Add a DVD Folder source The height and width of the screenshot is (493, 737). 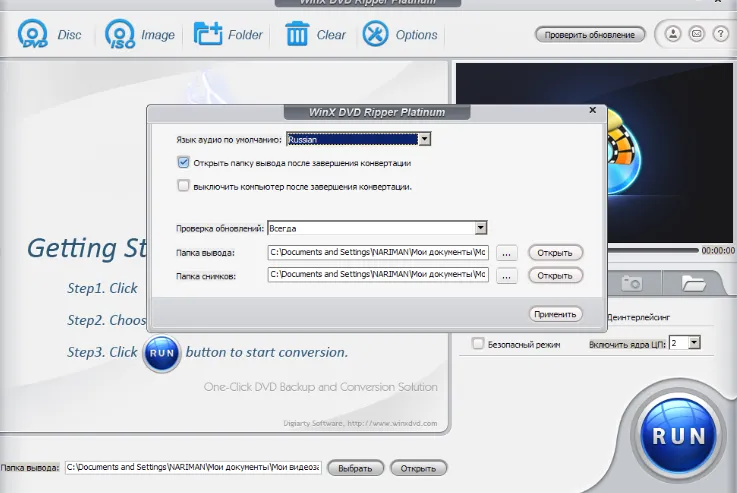coord(208,34)
